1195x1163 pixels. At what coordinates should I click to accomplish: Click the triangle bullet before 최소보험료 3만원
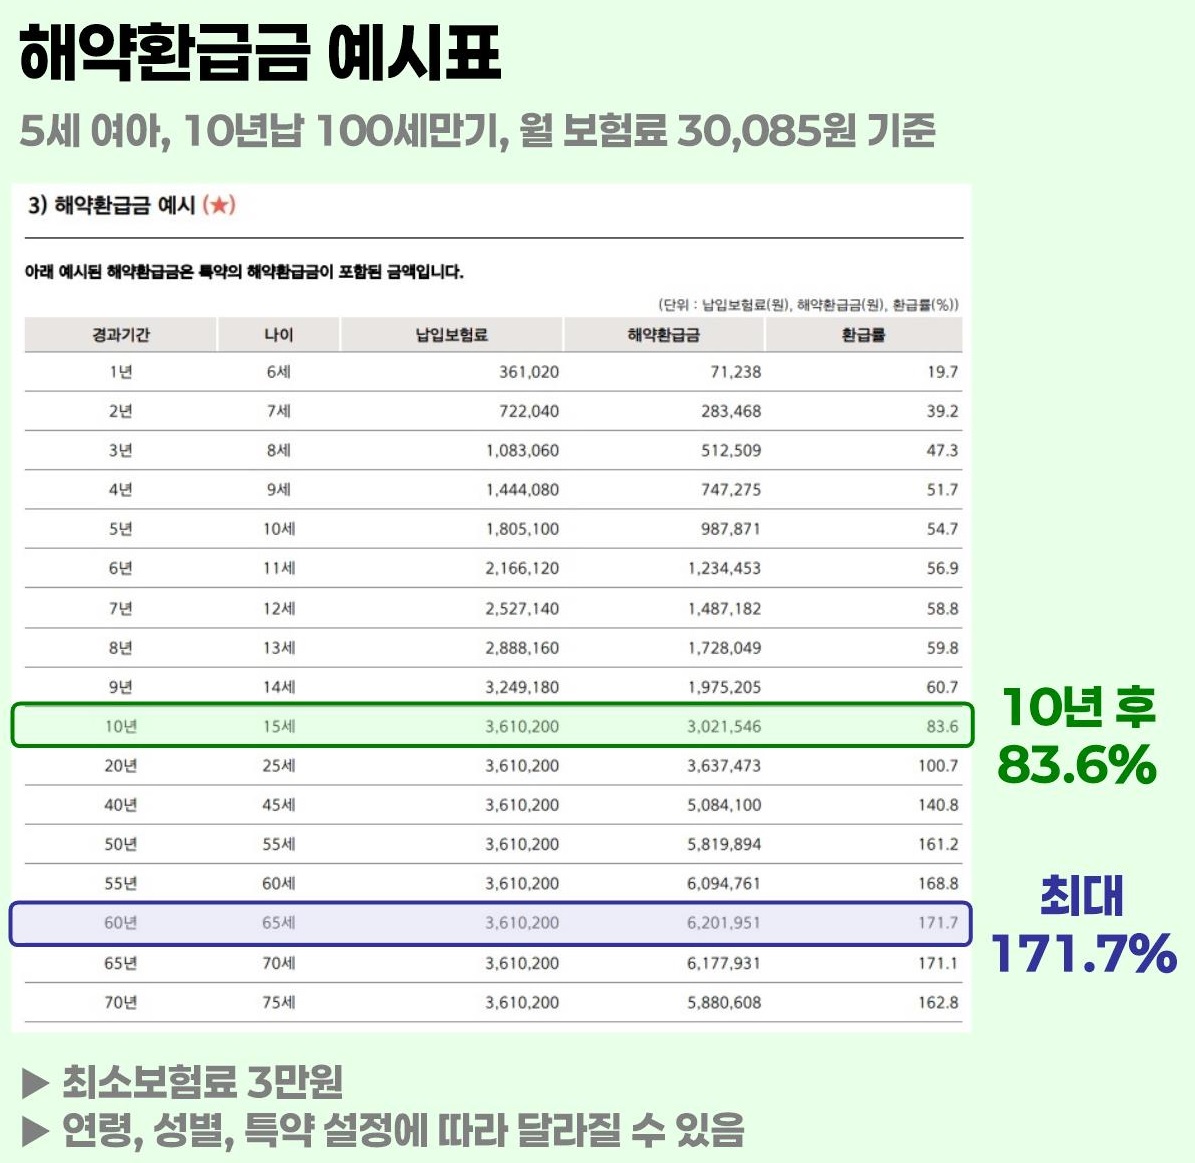35,1083
